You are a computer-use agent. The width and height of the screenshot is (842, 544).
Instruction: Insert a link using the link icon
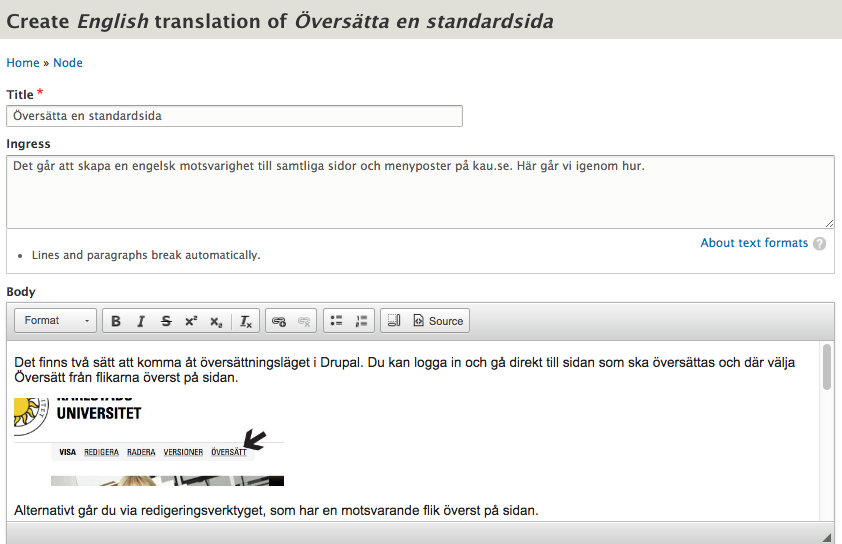[x=279, y=321]
